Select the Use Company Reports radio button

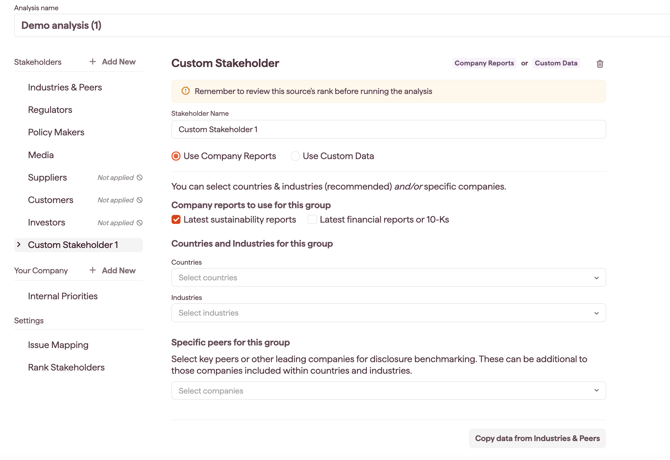pos(176,156)
